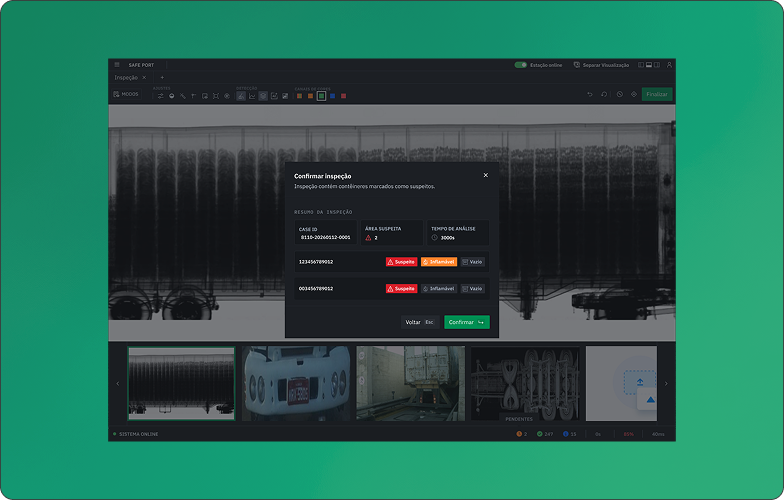The image size is (784, 500).
Task: Select the undercarriage X-ray thumbnail
Action: click(x=525, y=384)
